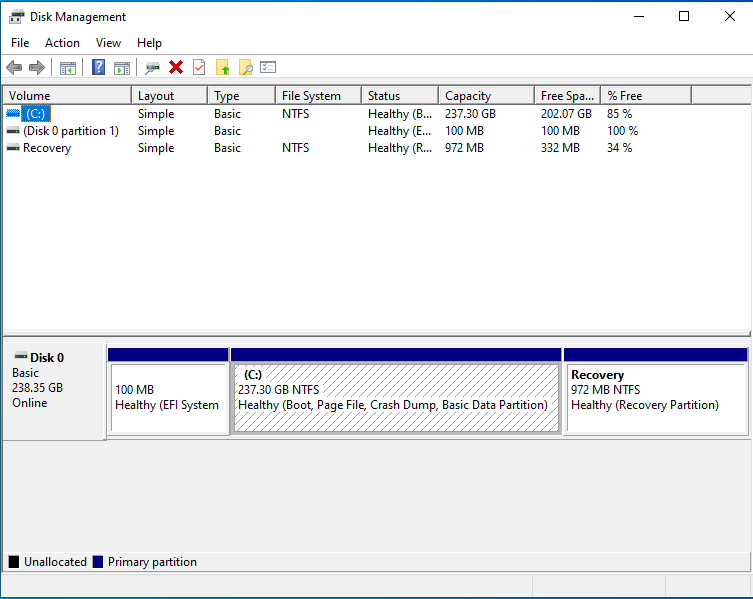
Task: Sort by Layout column header
Action: coord(170,96)
